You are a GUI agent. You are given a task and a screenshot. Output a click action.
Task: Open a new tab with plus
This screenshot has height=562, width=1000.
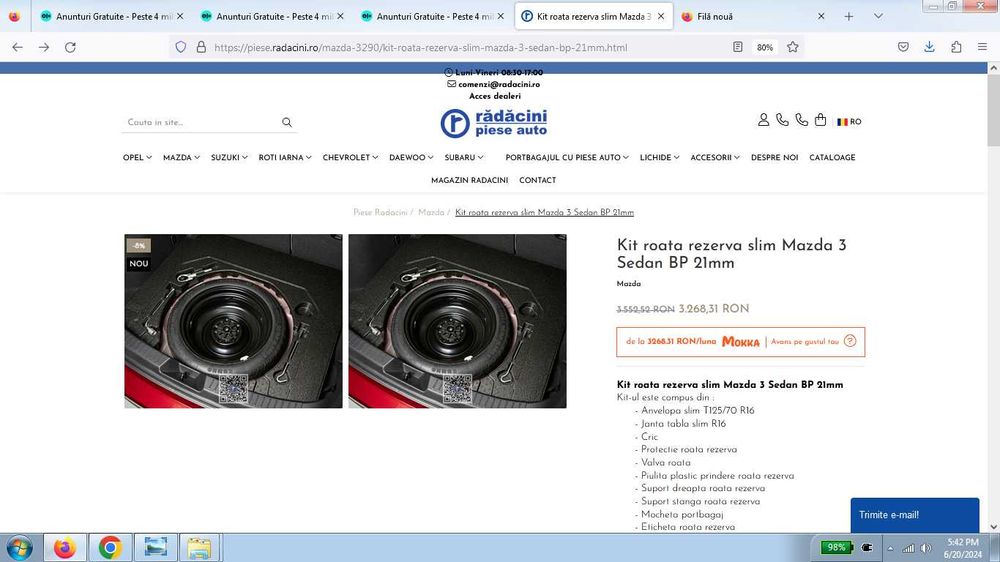pyautogui.click(x=849, y=17)
